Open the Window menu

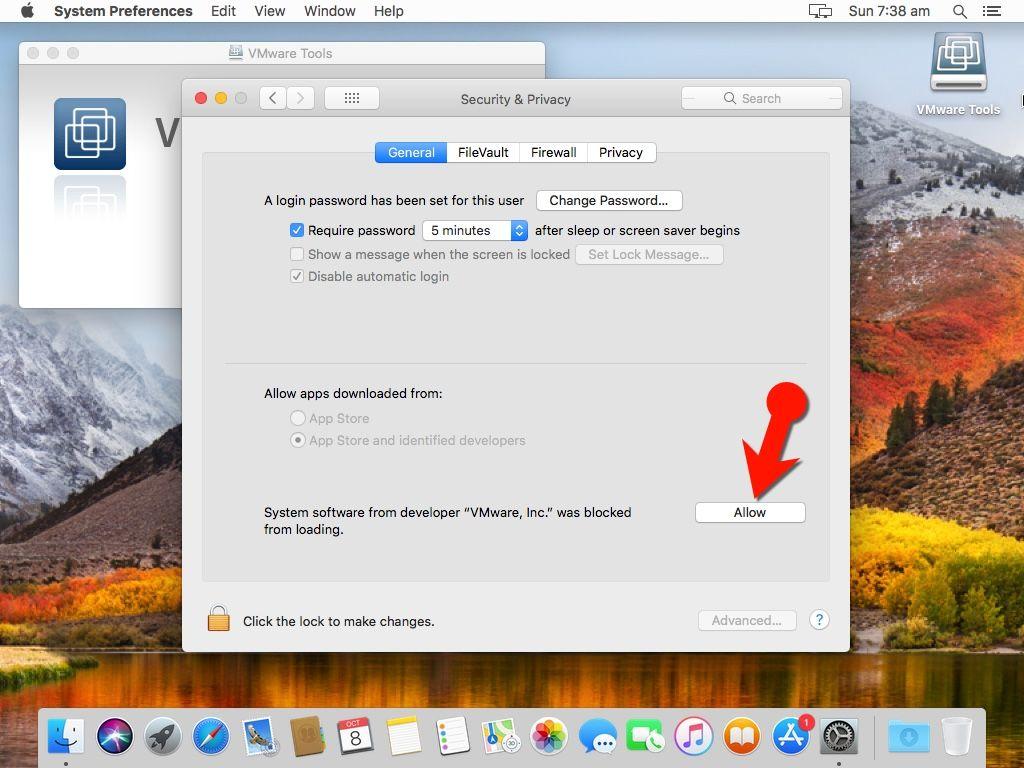click(x=330, y=11)
